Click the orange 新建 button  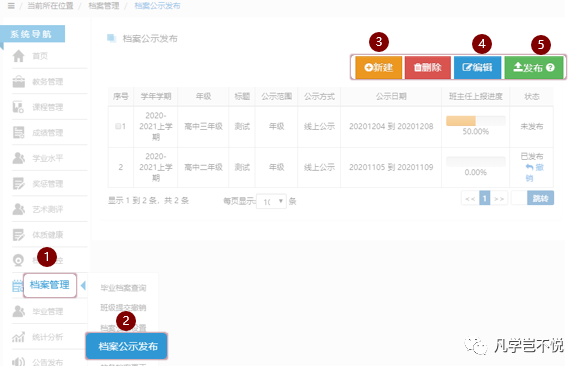pos(379,68)
